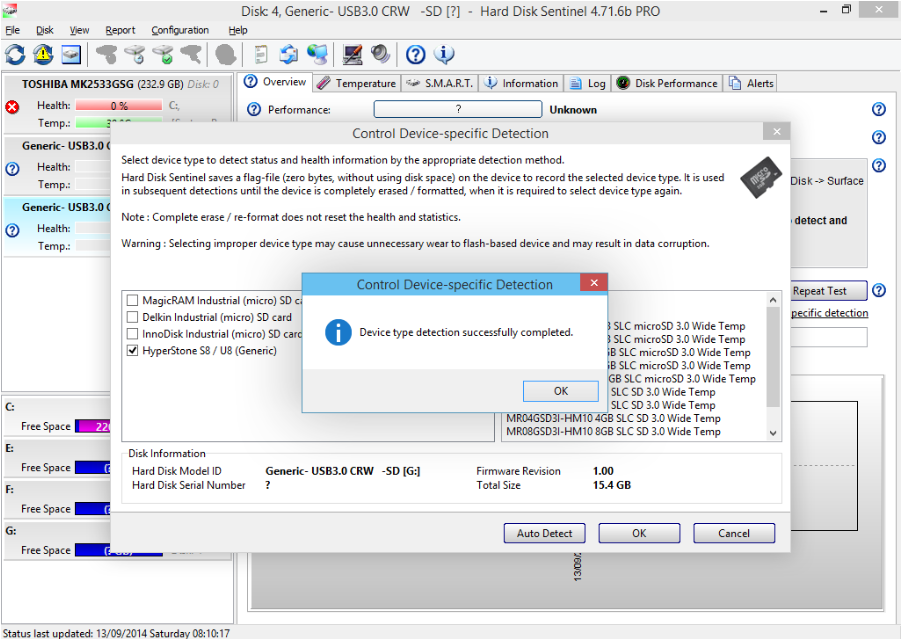The width and height of the screenshot is (901, 639).
Task: Check the MagicRAM Industrial SD card box
Action: coord(132,300)
